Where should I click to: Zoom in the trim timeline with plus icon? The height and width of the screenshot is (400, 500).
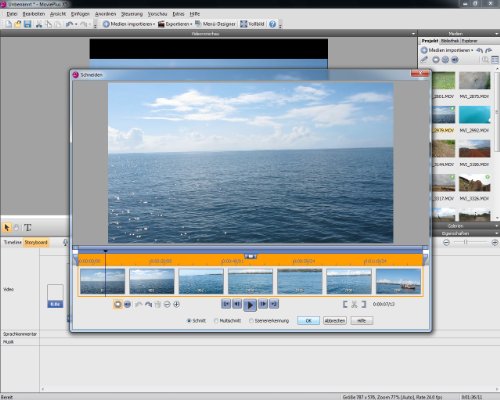coord(177,304)
